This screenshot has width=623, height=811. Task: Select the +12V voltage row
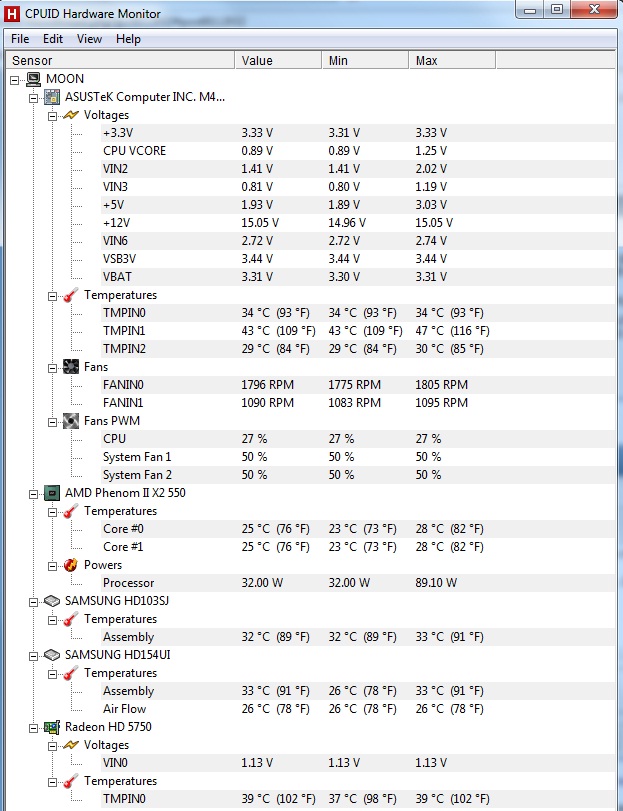358,223
